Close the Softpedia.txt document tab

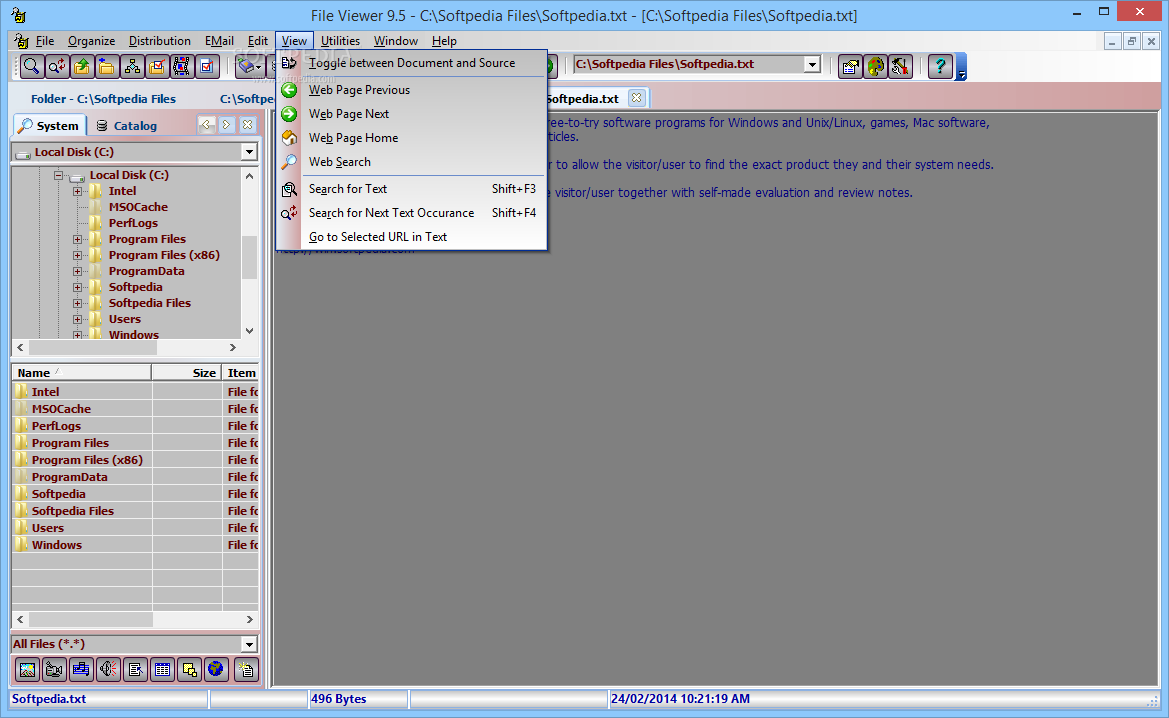tap(636, 98)
